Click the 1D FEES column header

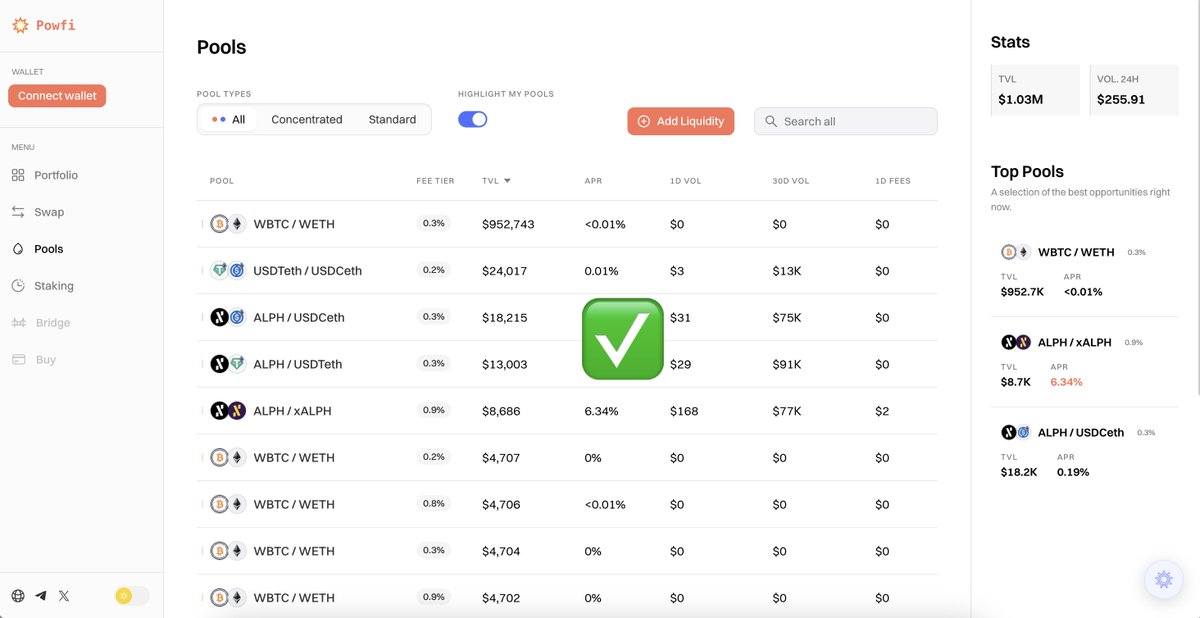pos(893,181)
